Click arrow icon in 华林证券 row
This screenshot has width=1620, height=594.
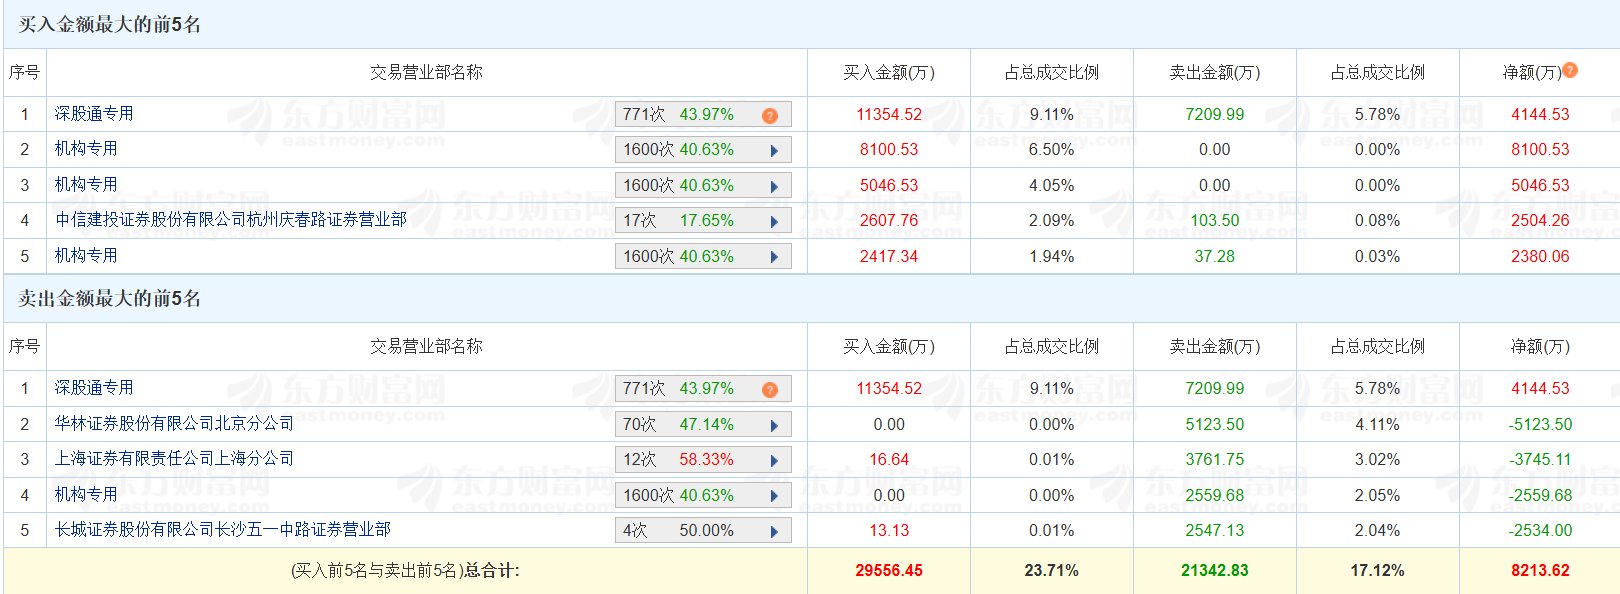tap(774, 425)
